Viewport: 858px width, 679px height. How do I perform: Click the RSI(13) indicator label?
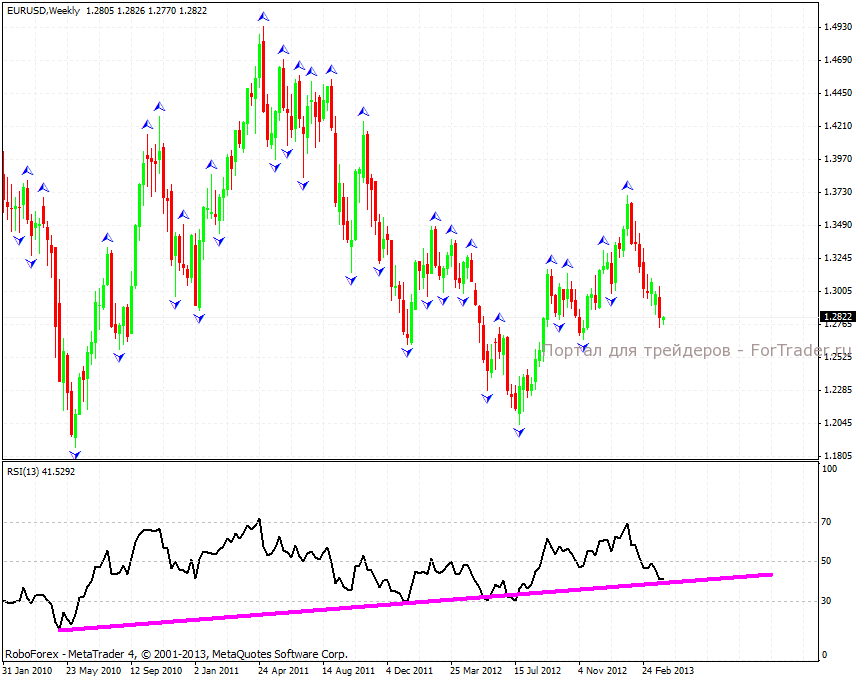(x=41, y=469)
